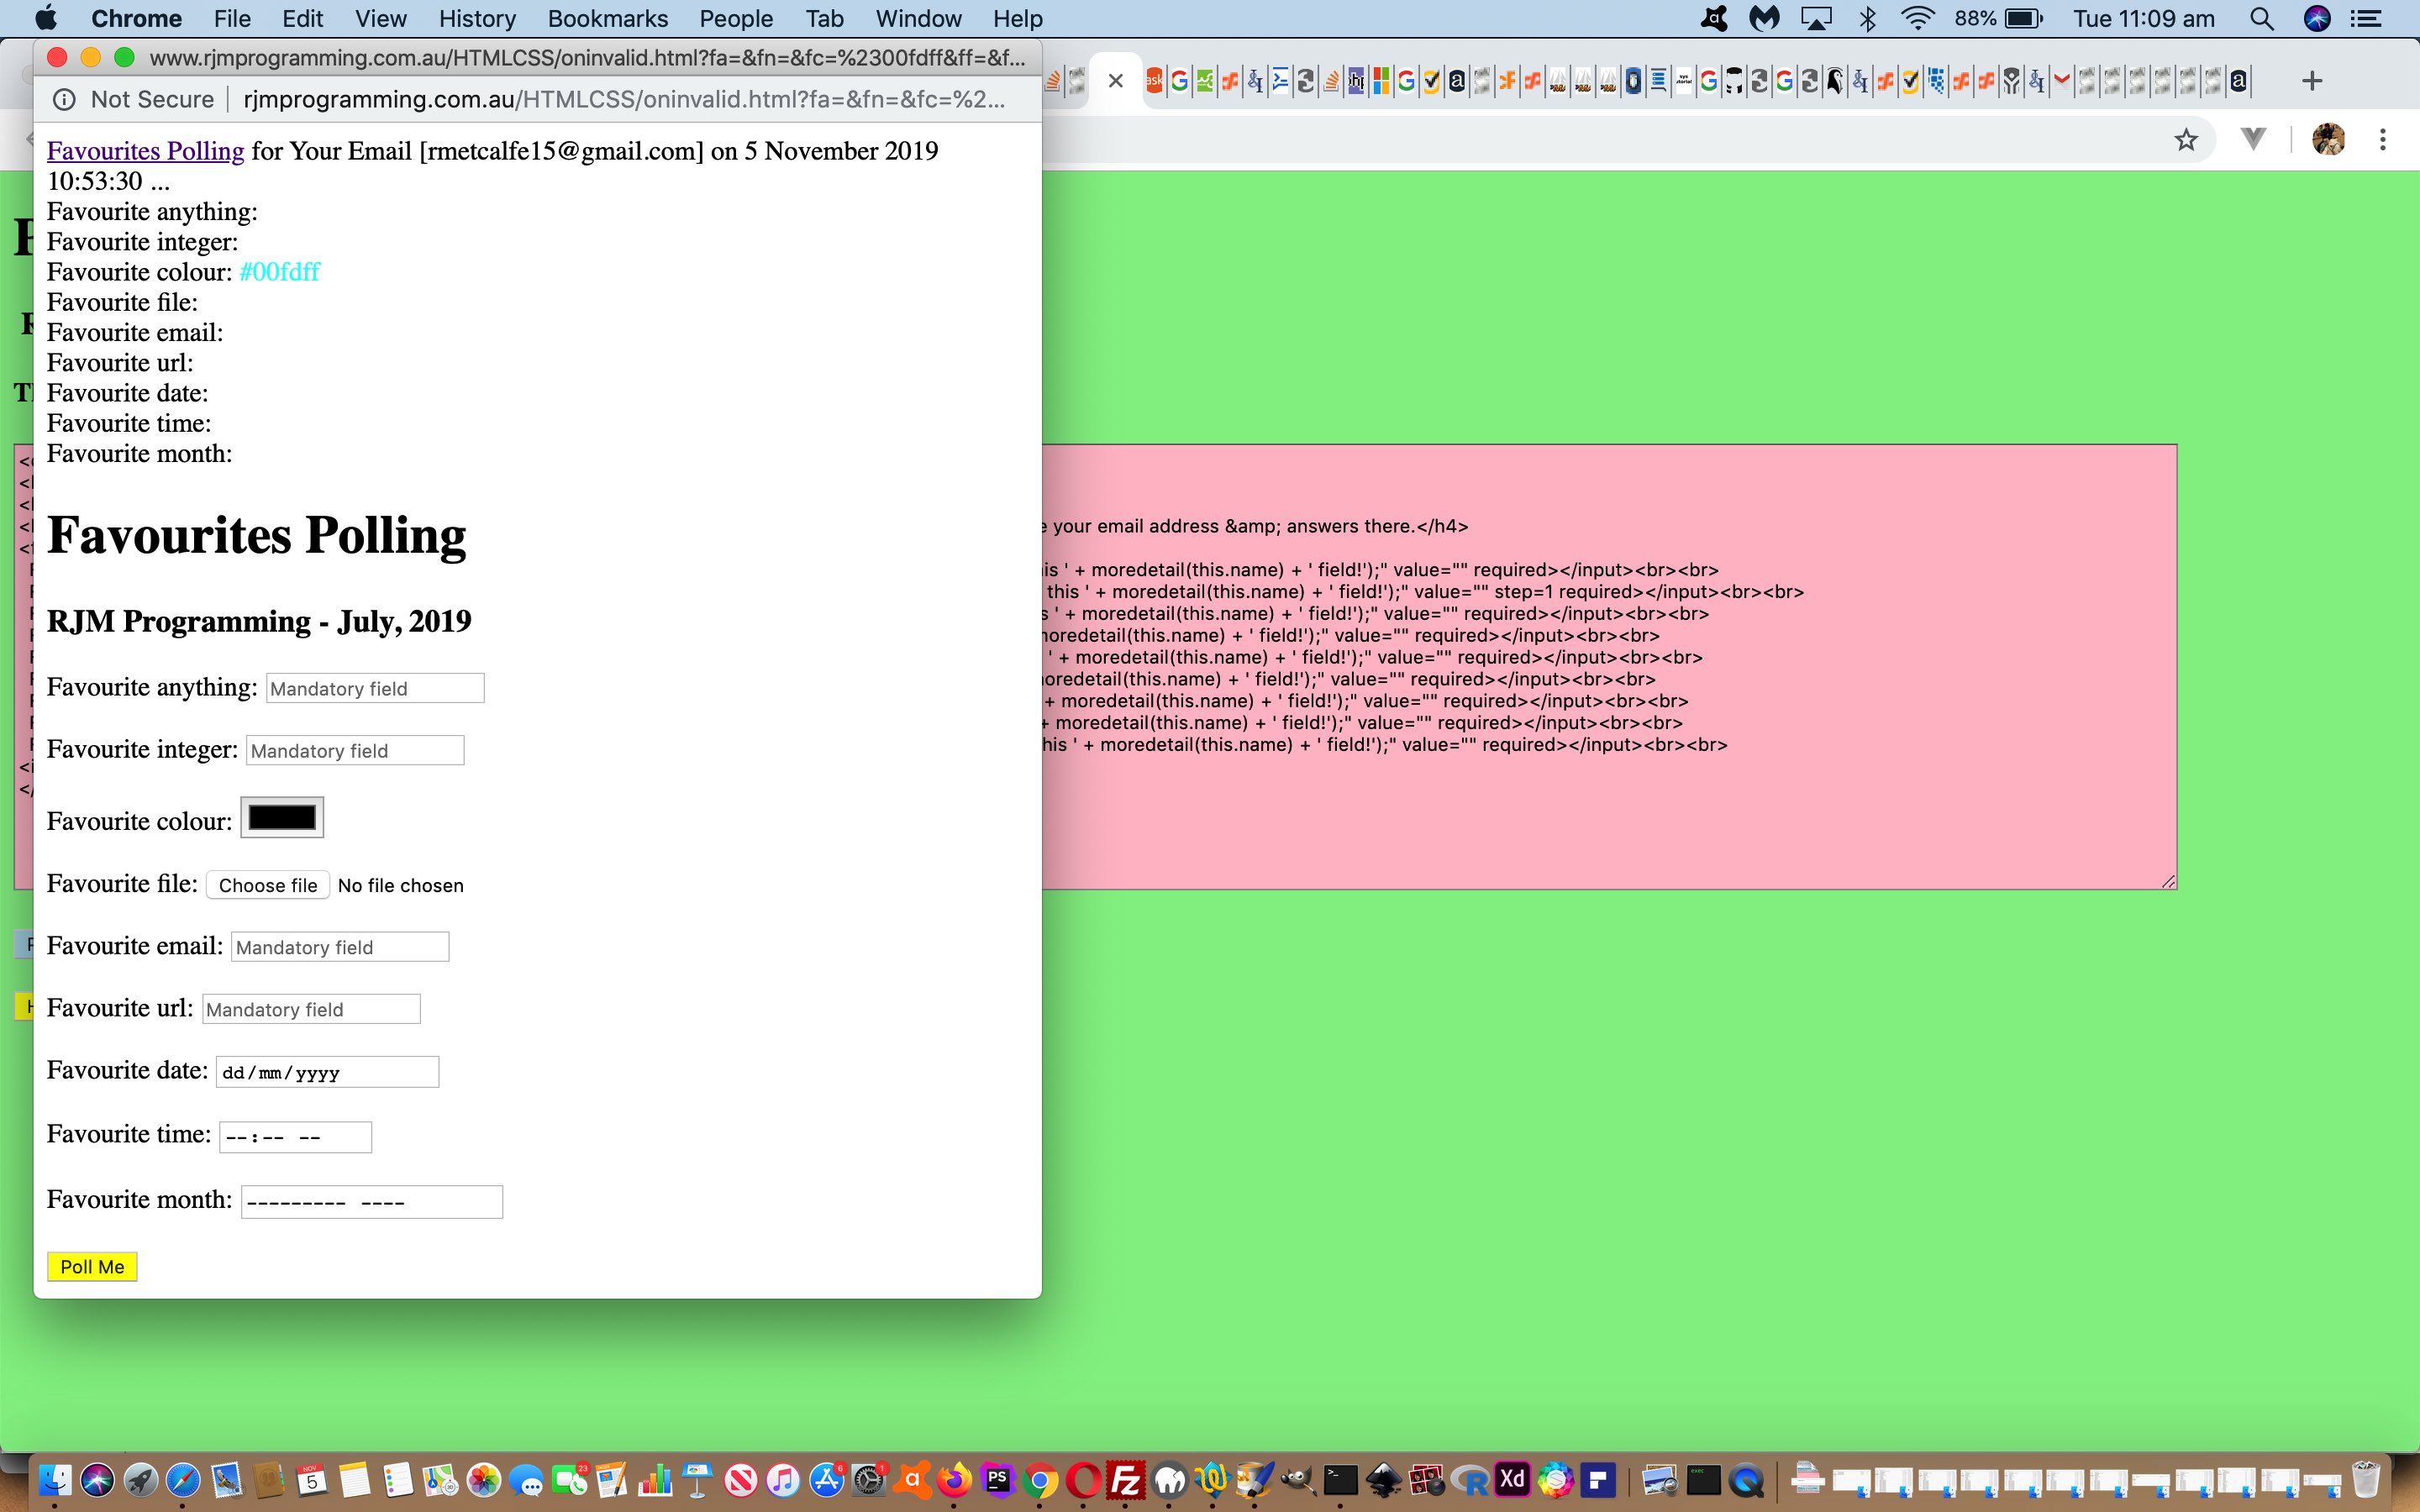Open new tab with plus button
Viewport: 2420px width, 1512px height.
tap(2312, 81)
